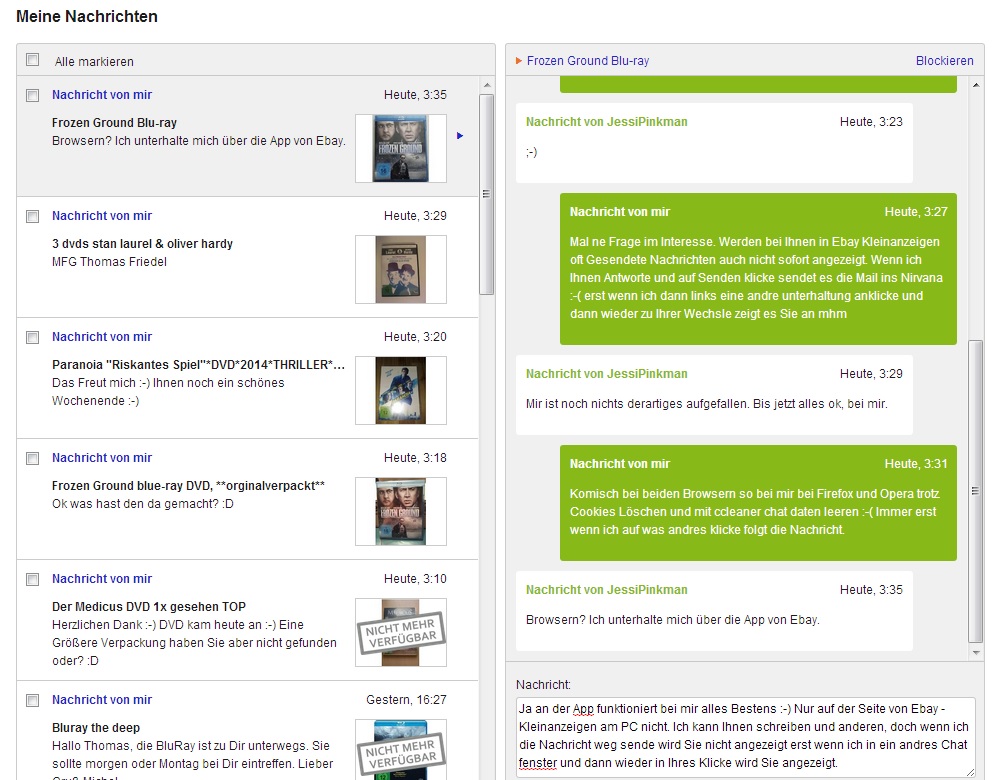Viewport: 1008px width, 780px height.
Task: Open 'Nachricht von mir' from Heute, 3:29
Action: 102,215
